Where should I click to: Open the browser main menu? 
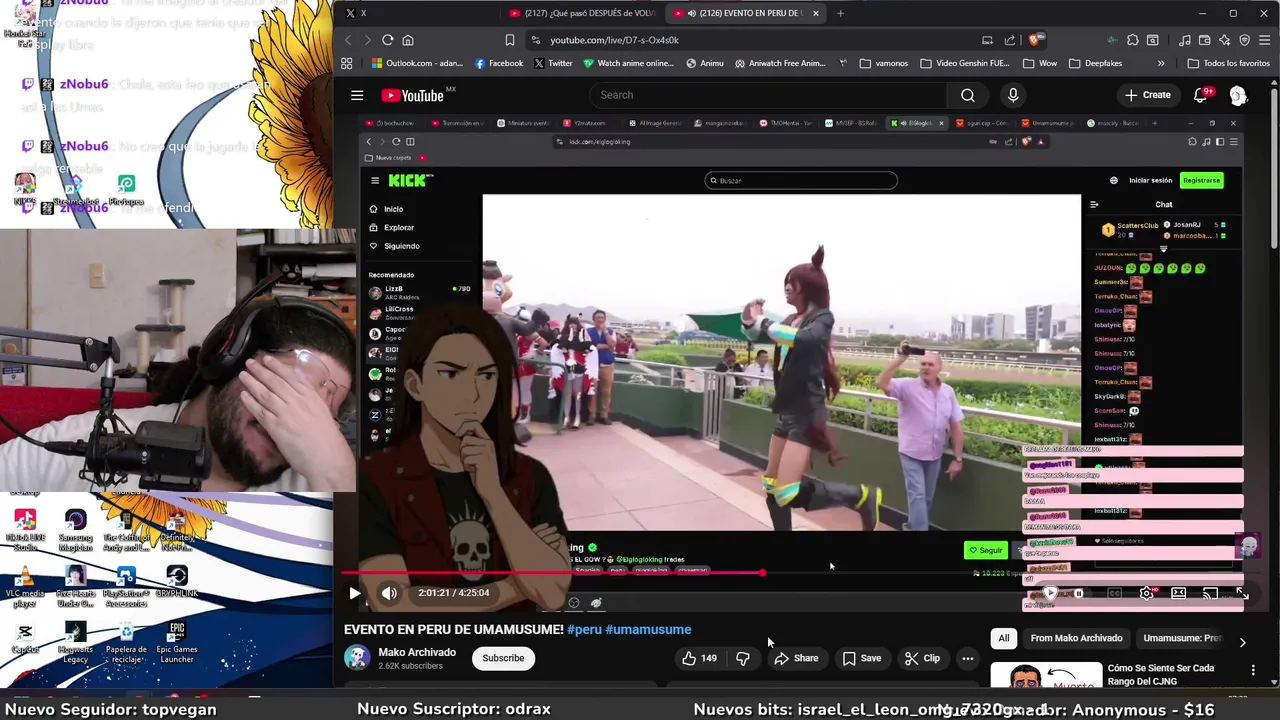[x=1264, y=40]
